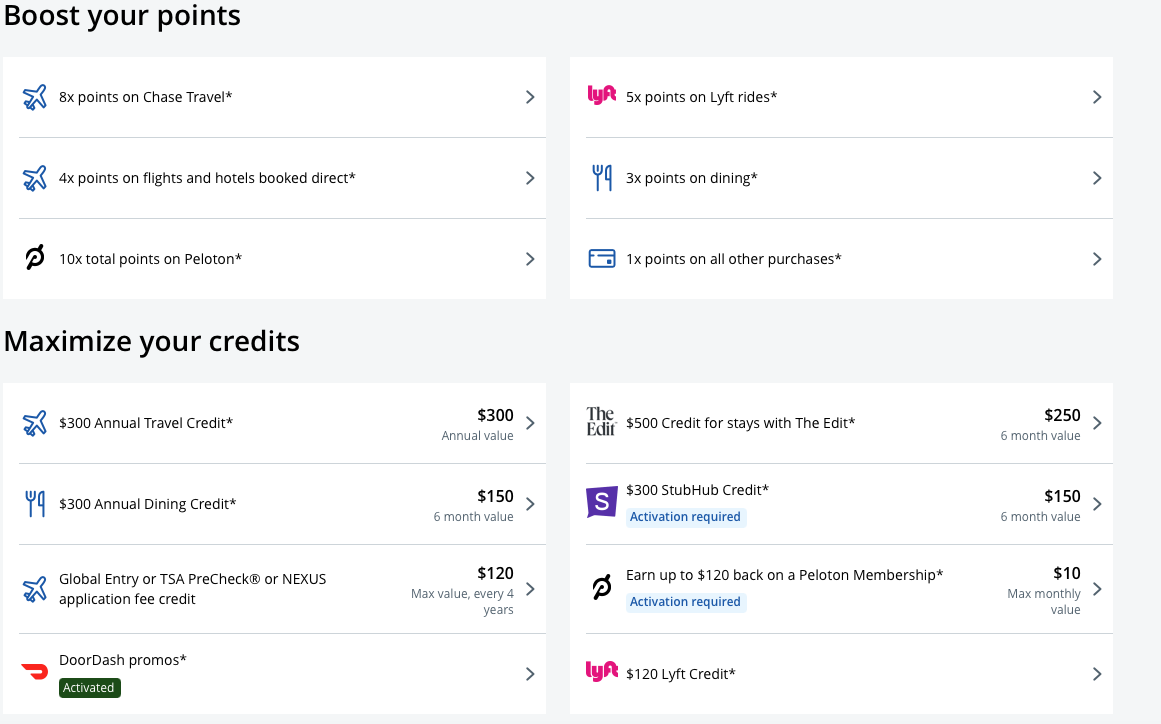Expand the 8x points on Chase Travel chevron

point(530,97)
